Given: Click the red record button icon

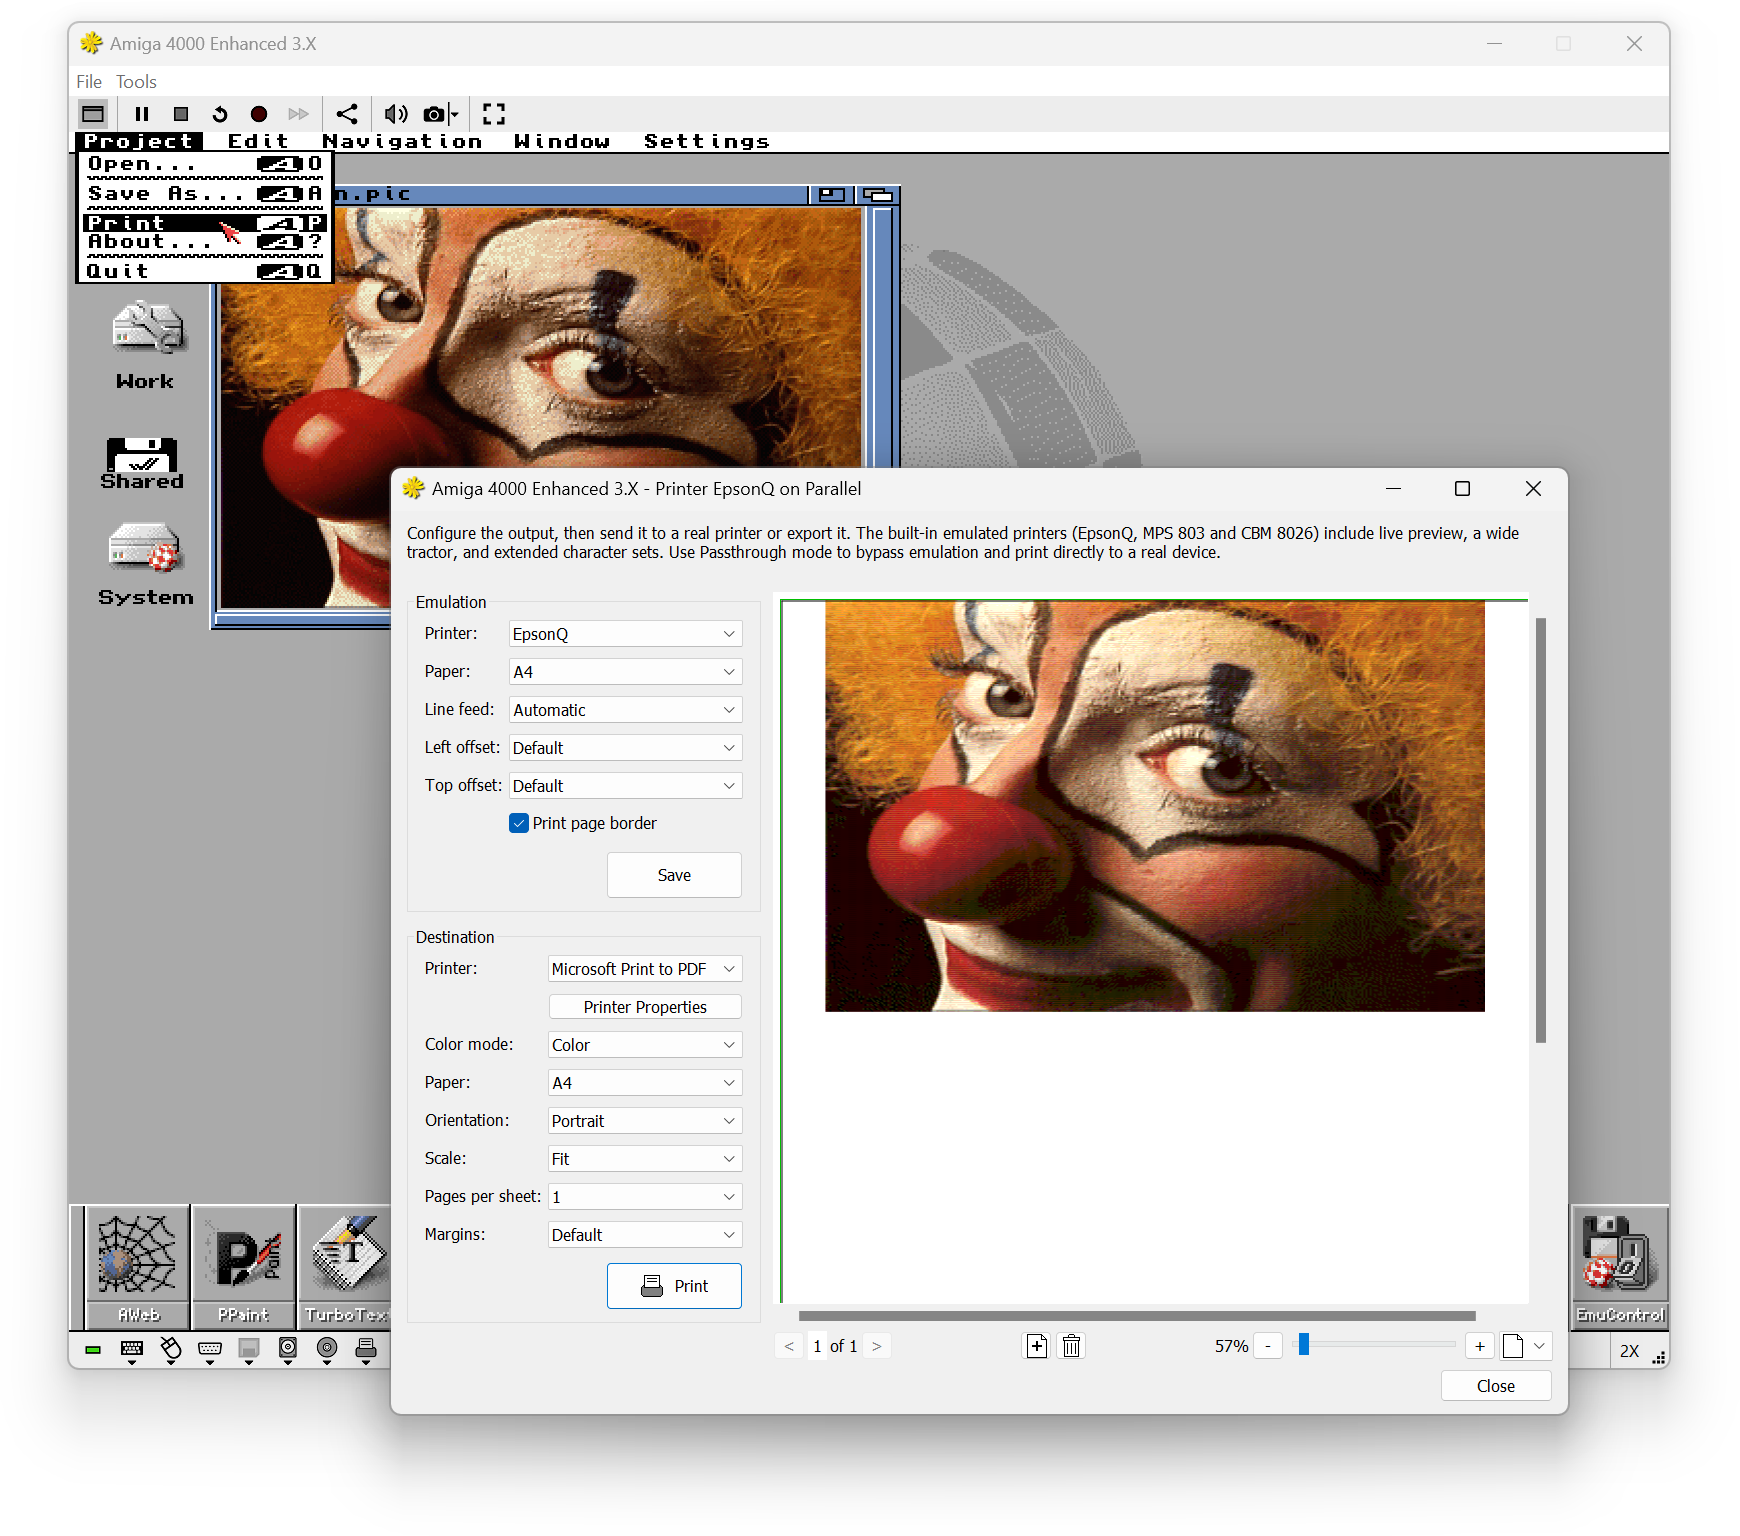Looking at the screenshot, I should click(x=259, y=114).
